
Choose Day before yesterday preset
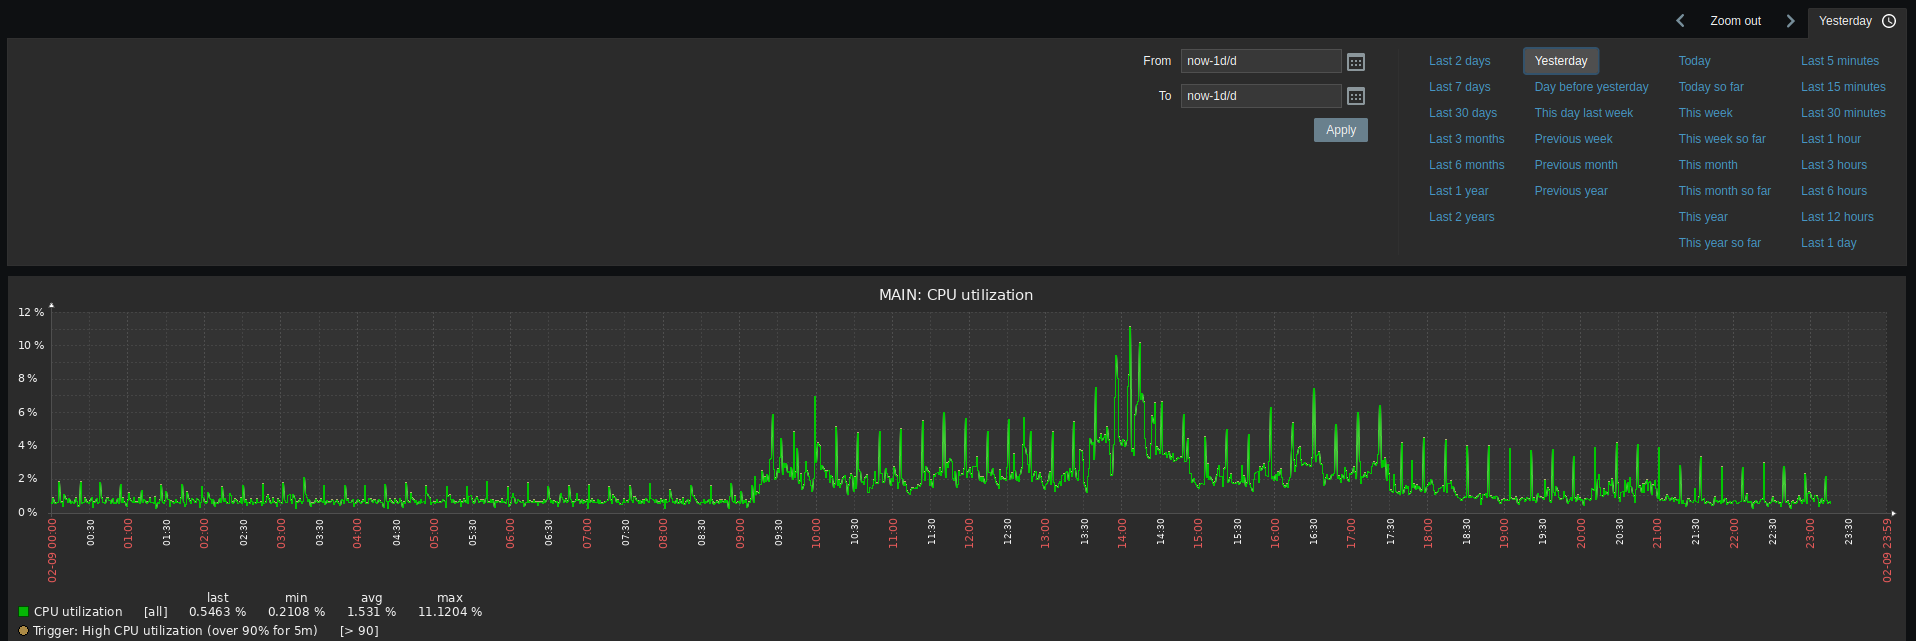coord(1591,87)
